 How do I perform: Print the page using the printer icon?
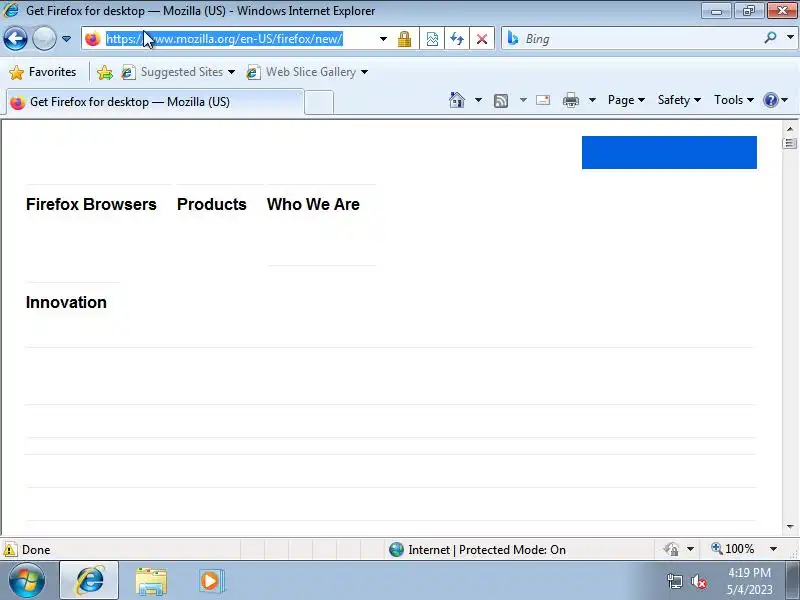tap(570, 101)
